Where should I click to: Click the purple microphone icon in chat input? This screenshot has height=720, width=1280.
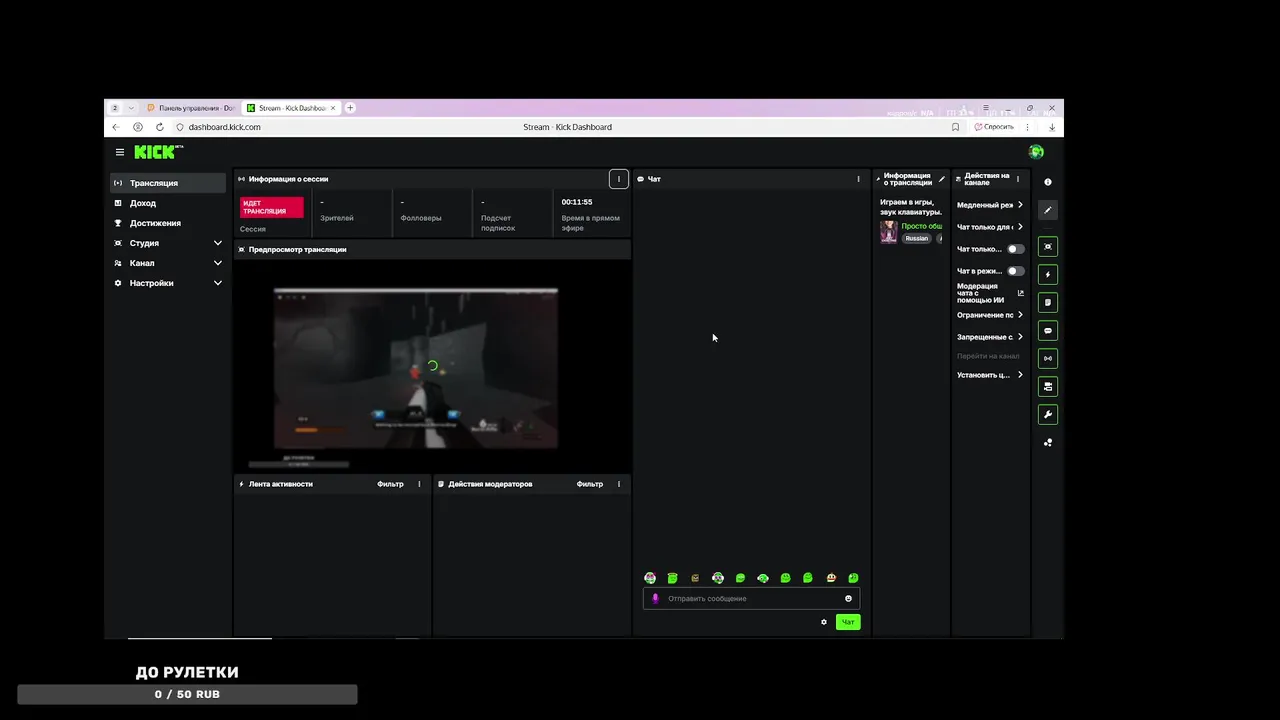click(656, 598)
